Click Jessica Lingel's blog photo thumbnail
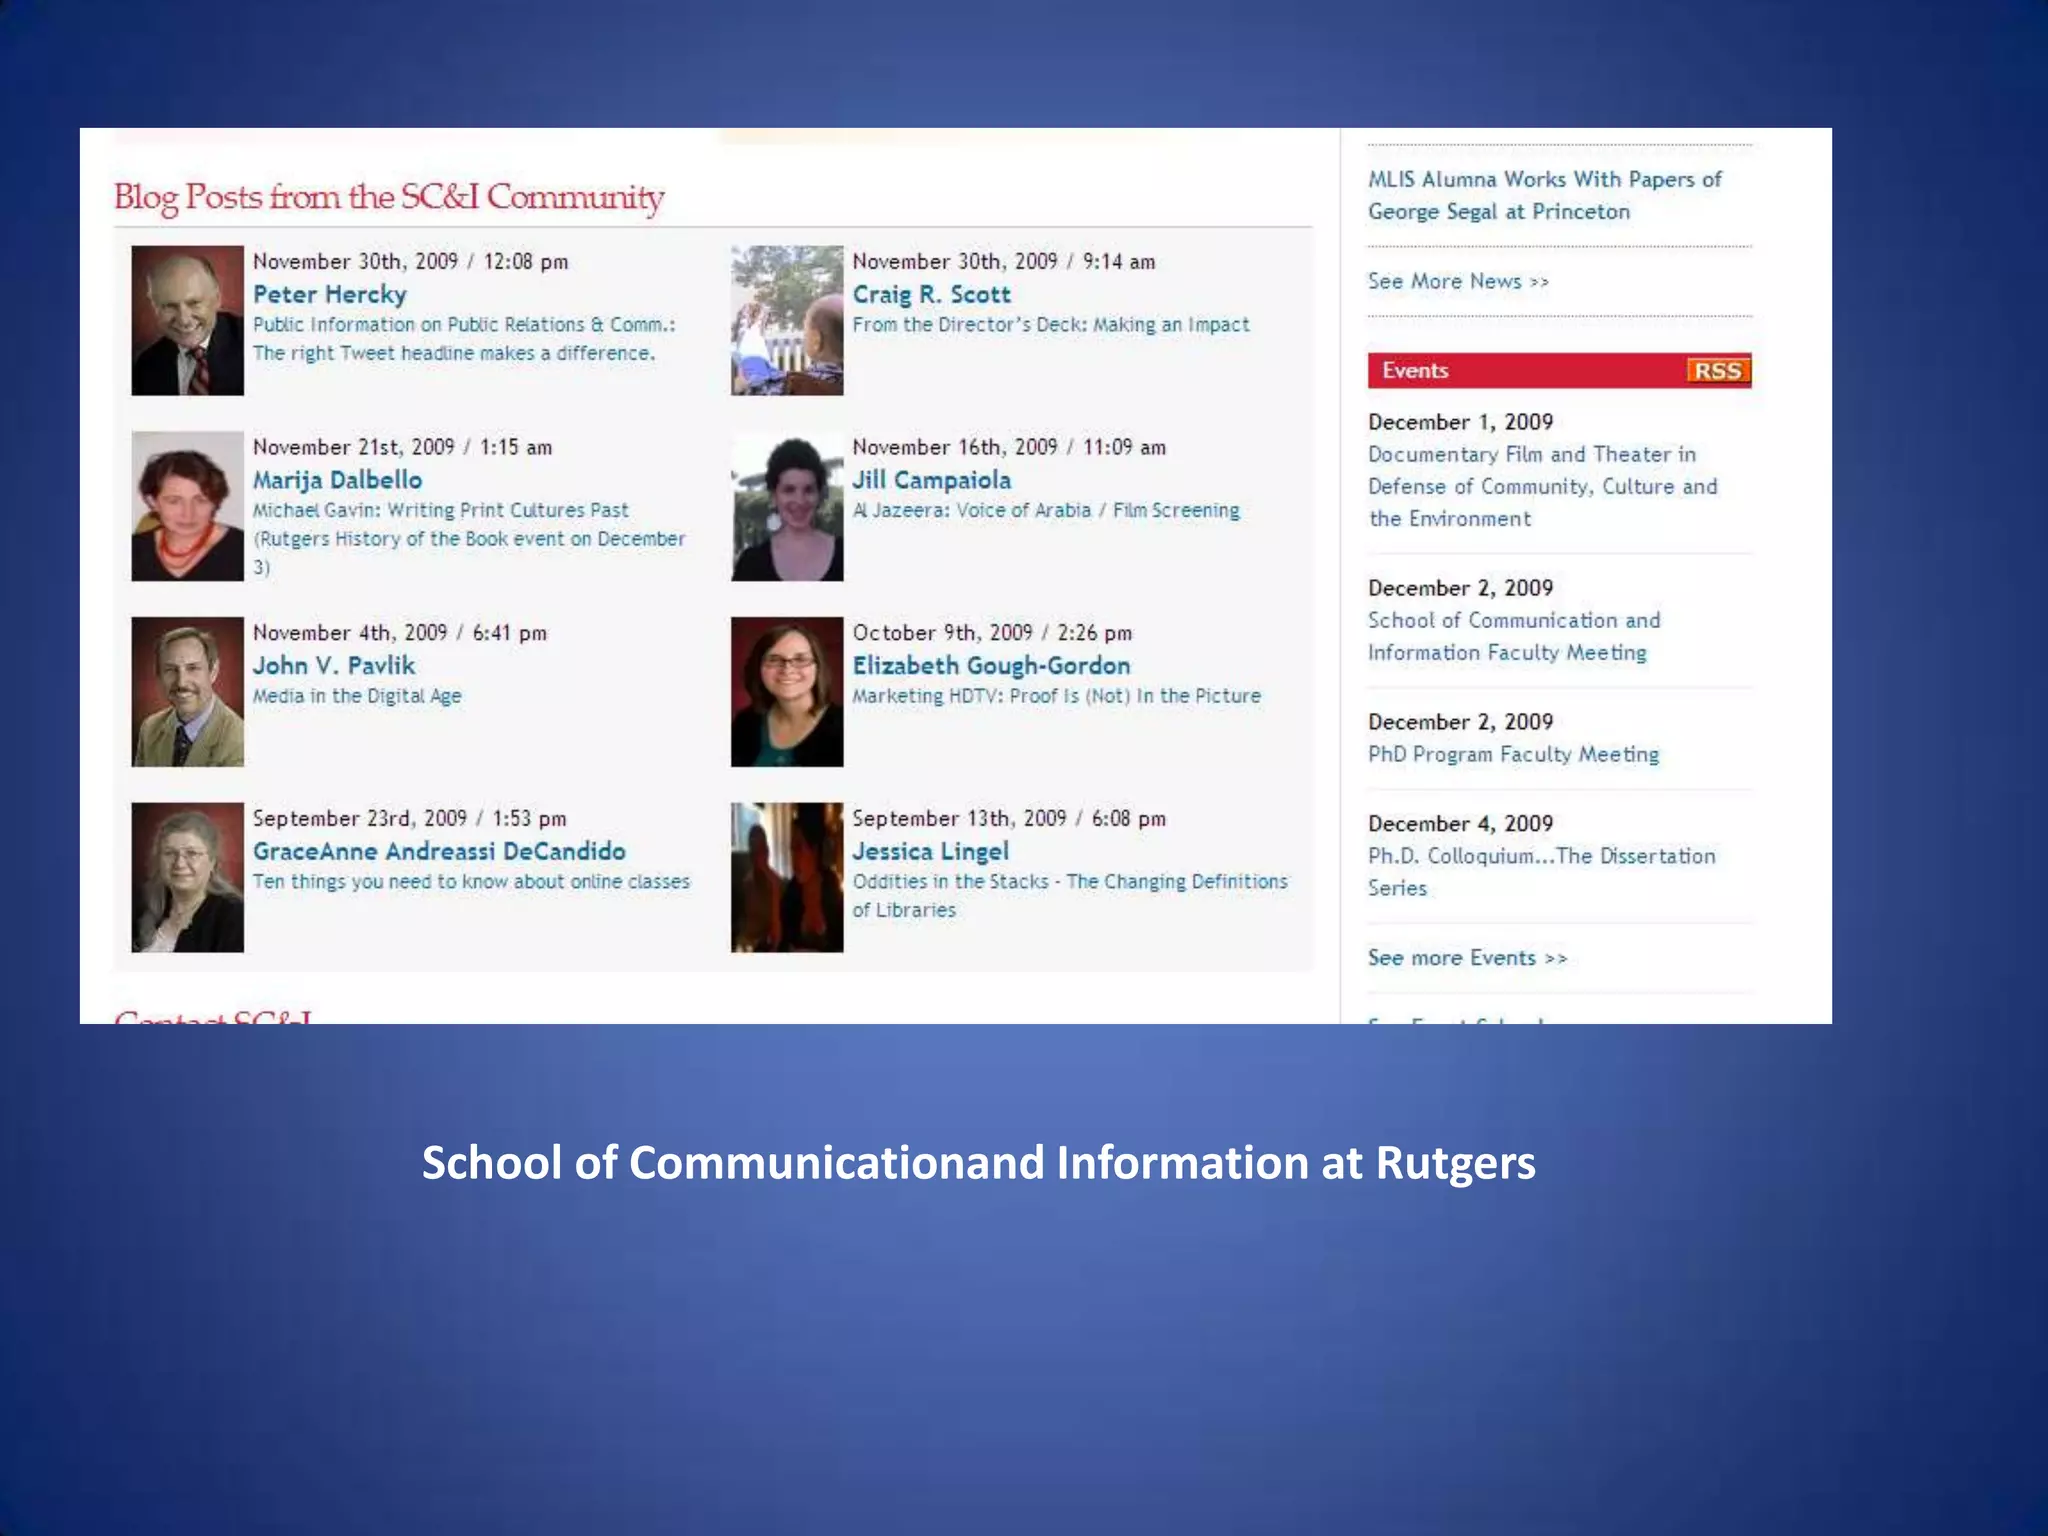Viewport: 2048px width, 1536px height. 787,877
